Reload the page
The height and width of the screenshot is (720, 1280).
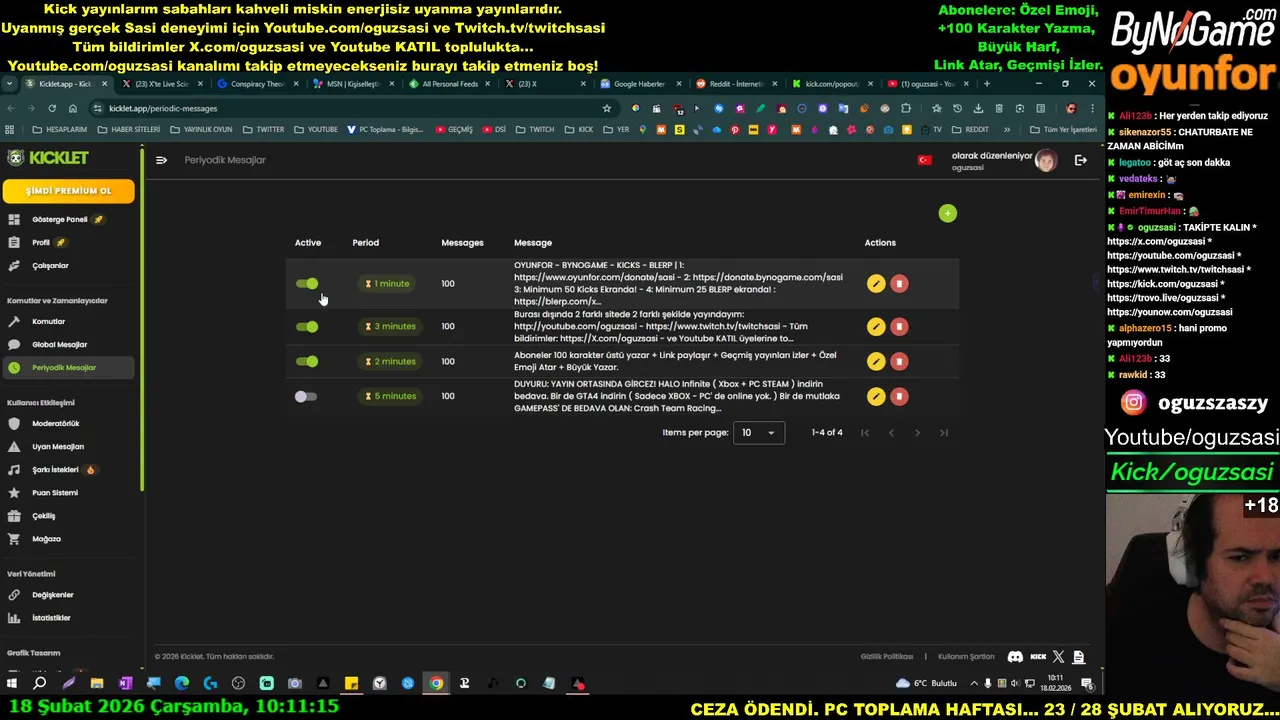tap(52, 108)
